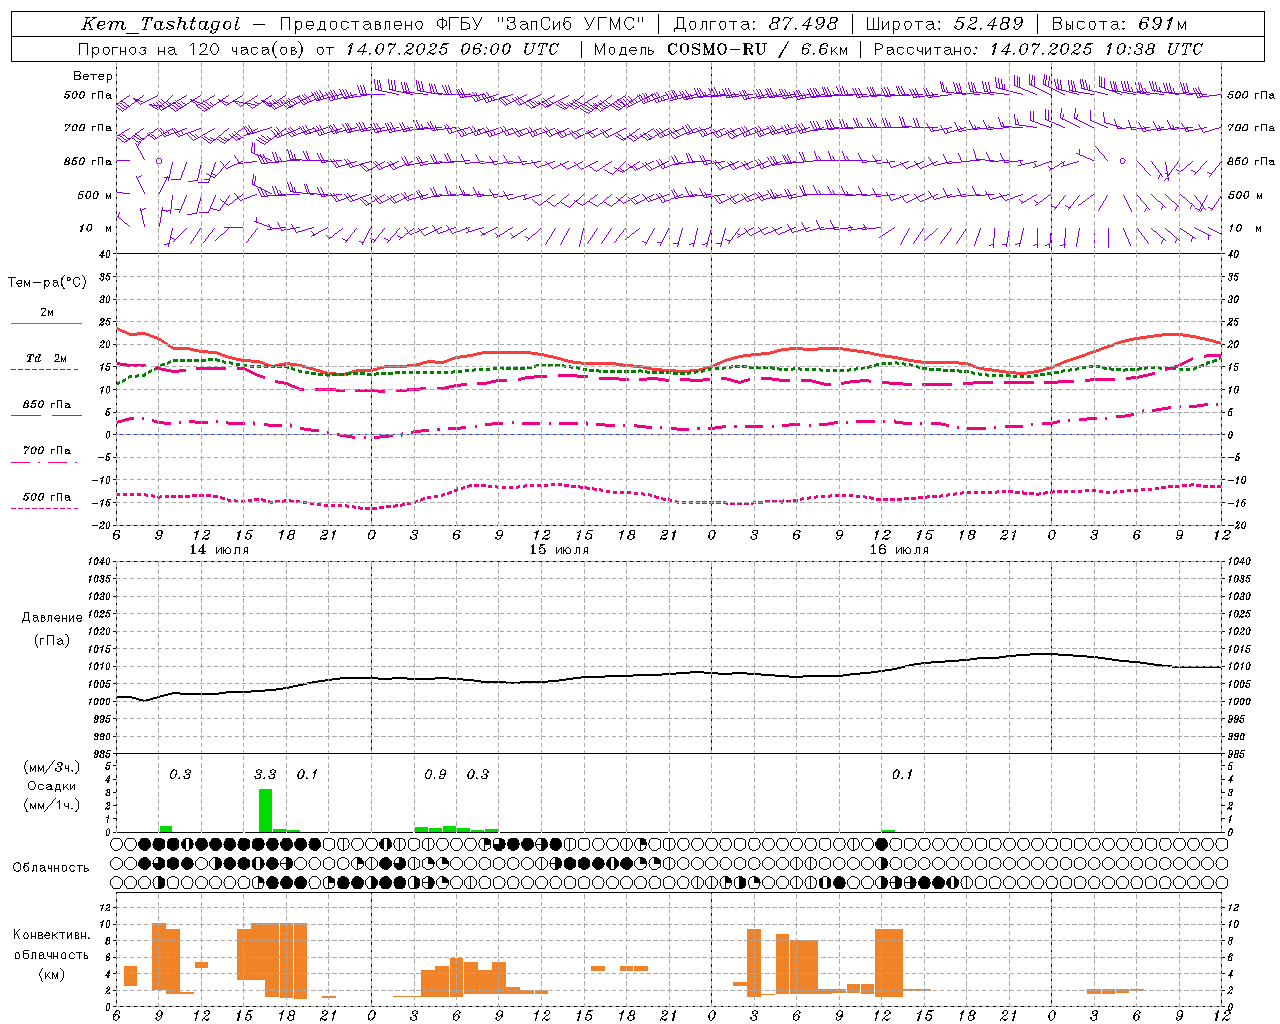Screen dimensions: 1280x1024
Task: Click the 'Конвективн.' convective cloud label
Action: 51,935
